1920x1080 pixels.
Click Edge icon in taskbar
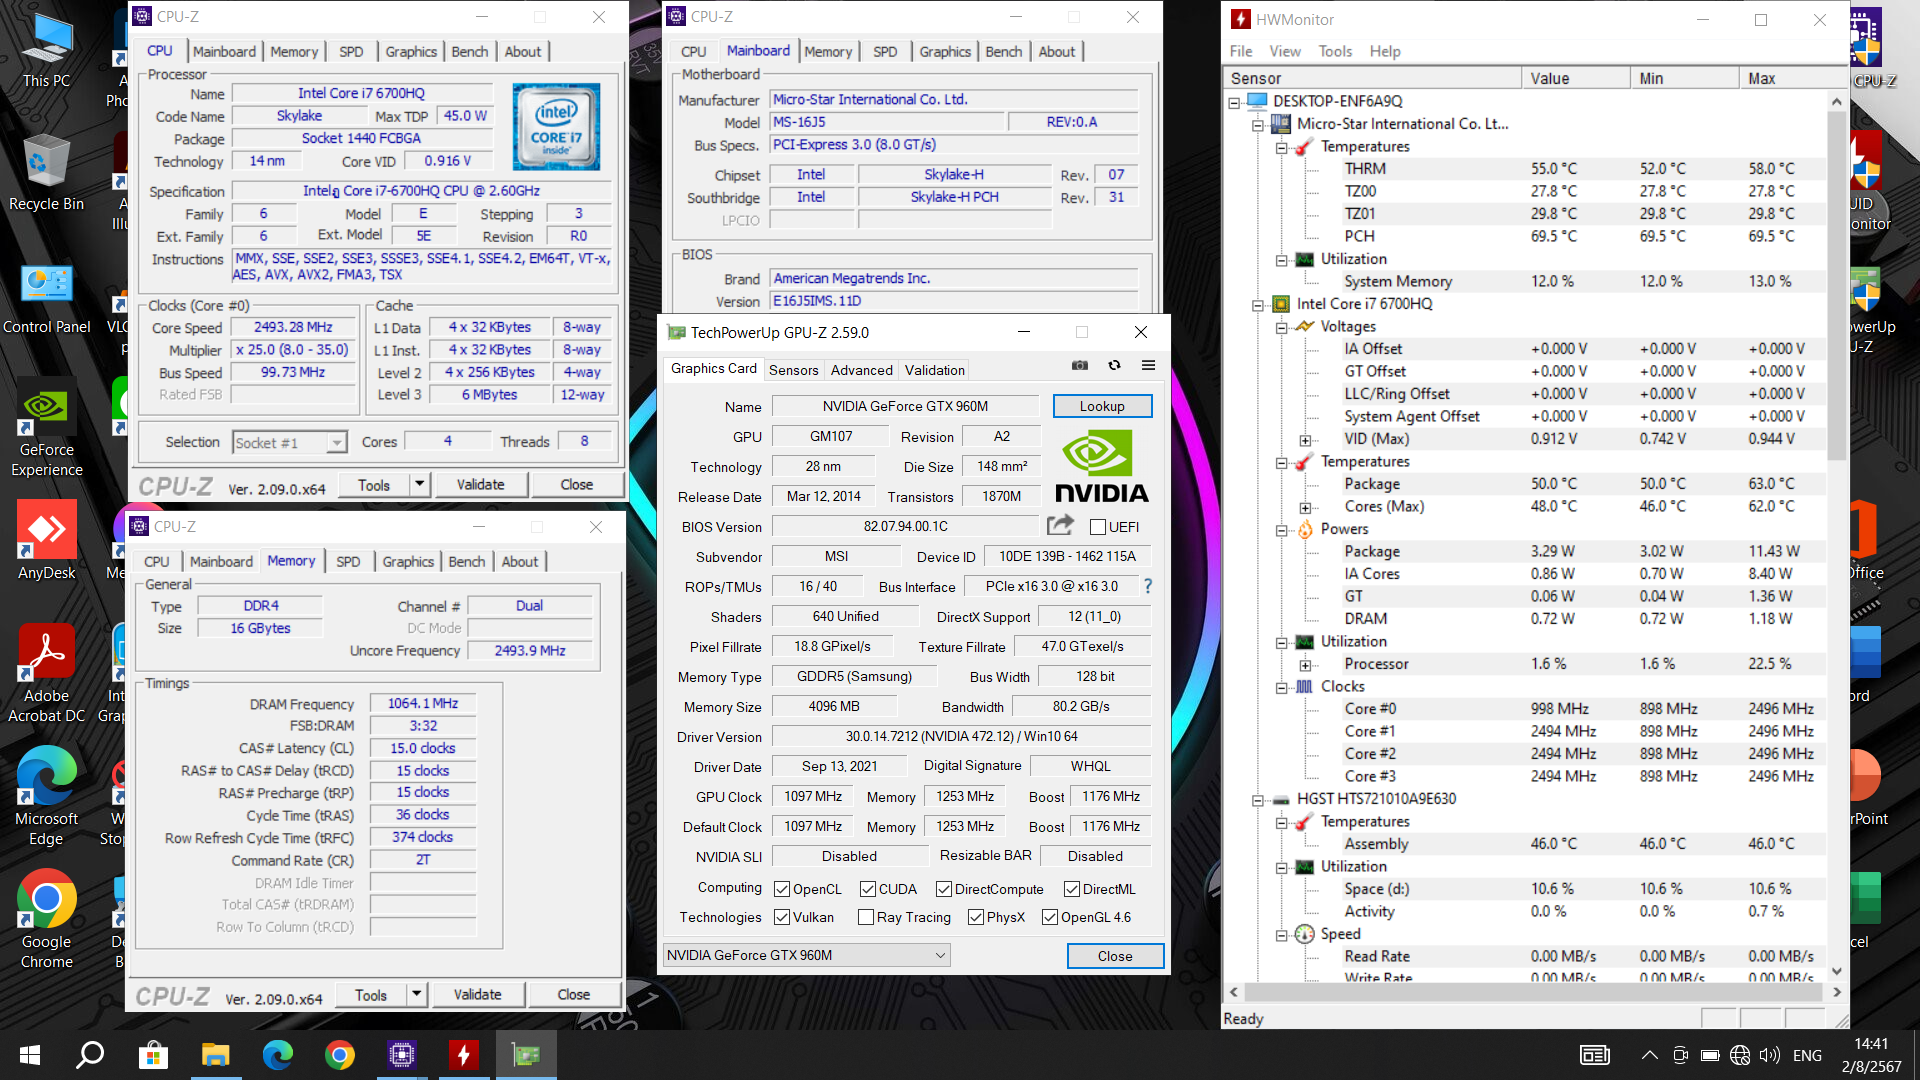click(277, 1055)
